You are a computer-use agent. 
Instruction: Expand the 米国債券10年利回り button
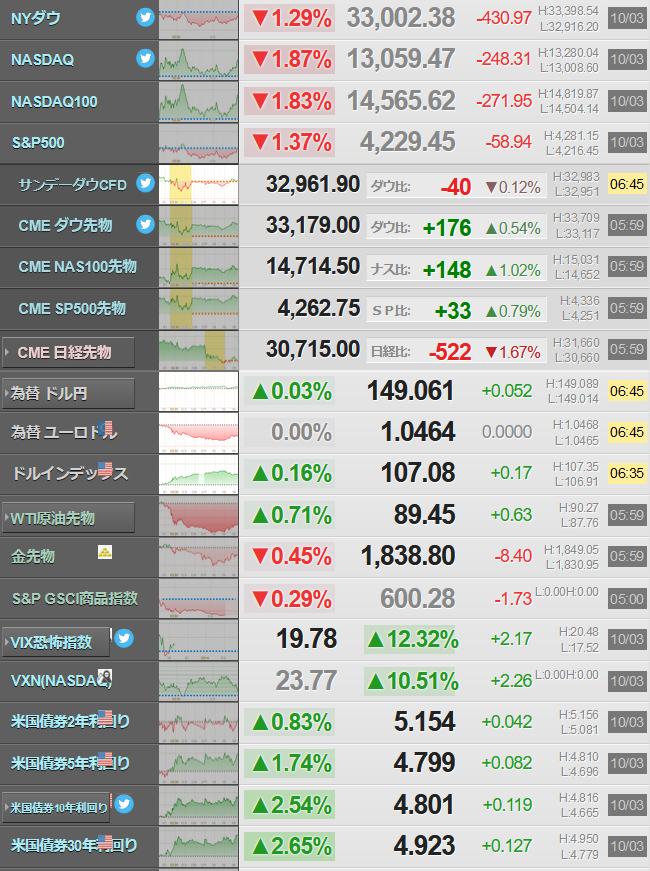click(56, 808)
